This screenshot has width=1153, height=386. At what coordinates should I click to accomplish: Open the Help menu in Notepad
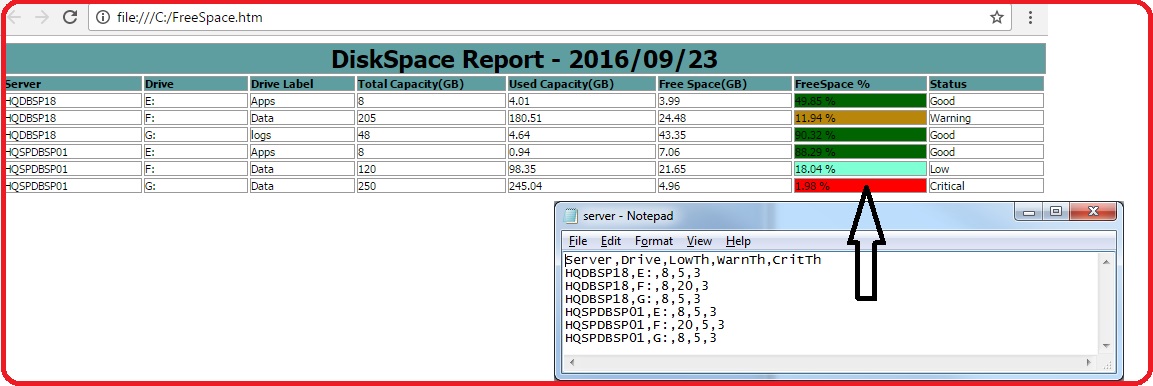click(738, 241)
